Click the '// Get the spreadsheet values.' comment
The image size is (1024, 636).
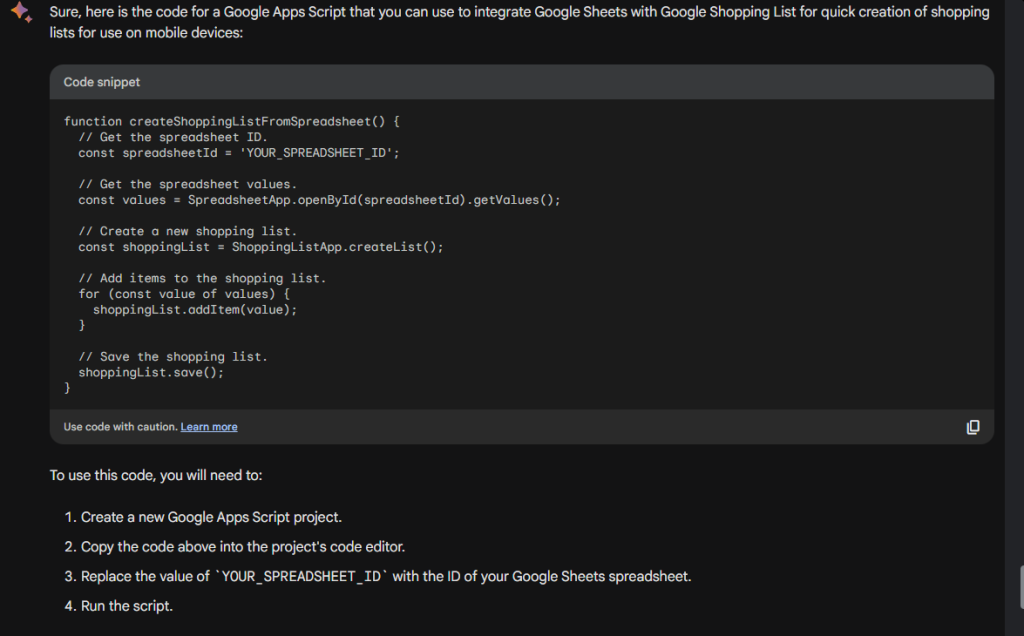click(x=187, y=184)
